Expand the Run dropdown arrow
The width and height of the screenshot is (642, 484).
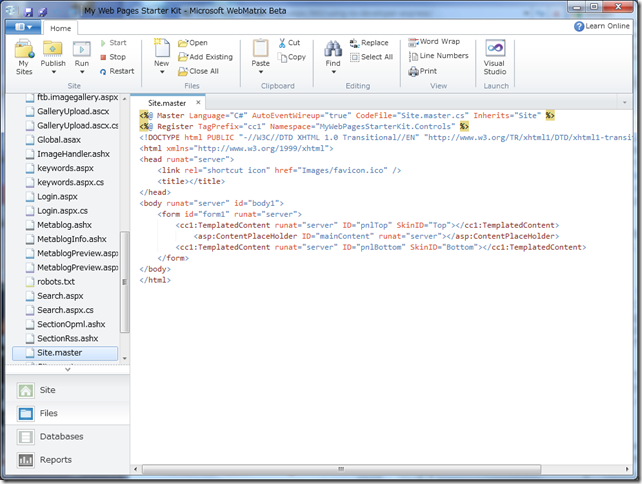82,72
